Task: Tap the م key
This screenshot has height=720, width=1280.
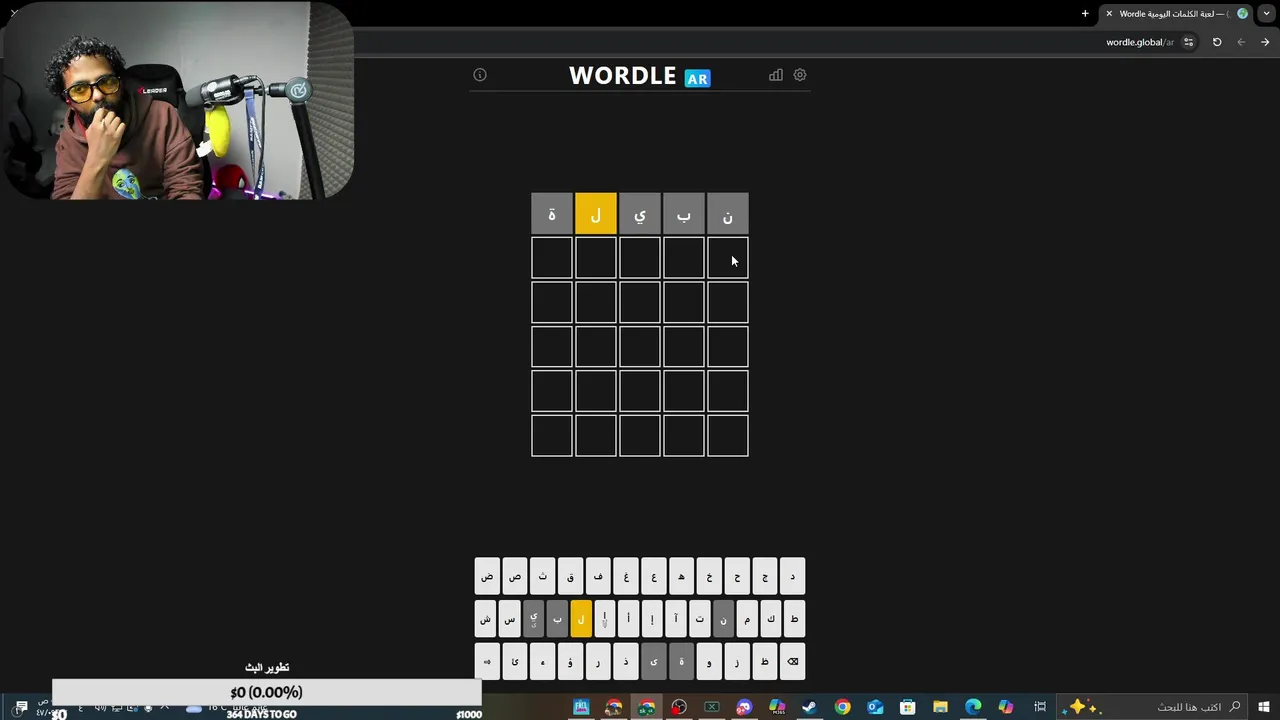Action: click(x=747, y=619)
